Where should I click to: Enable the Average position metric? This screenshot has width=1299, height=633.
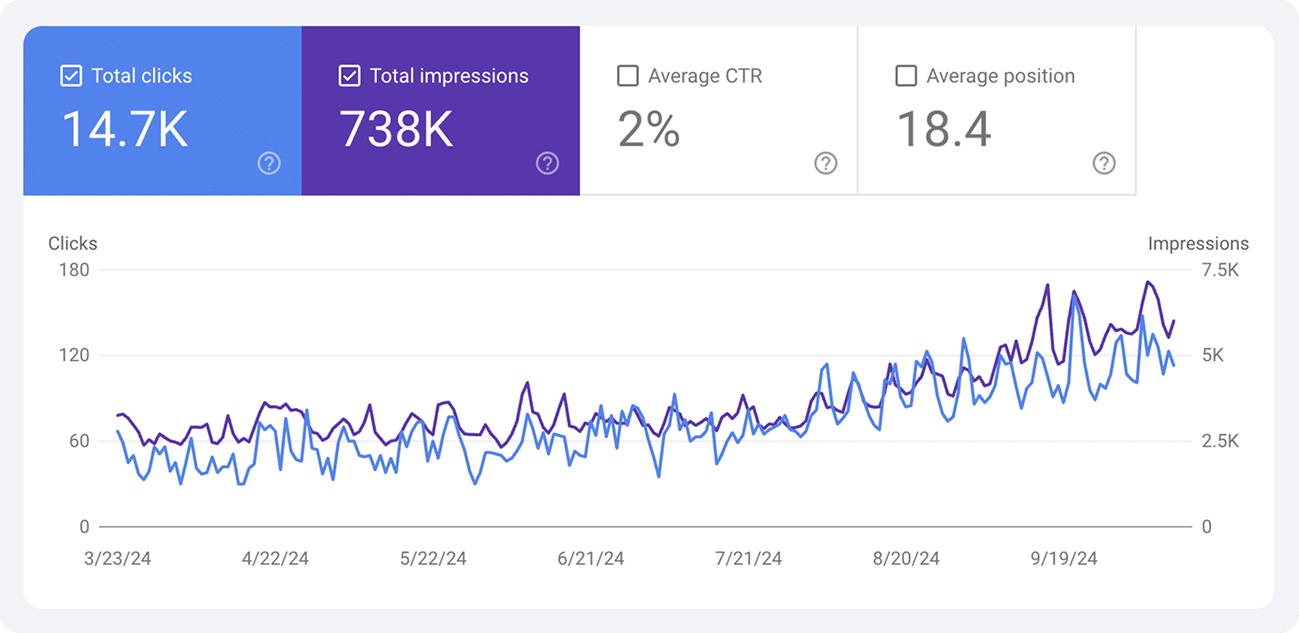pos(905,75)
